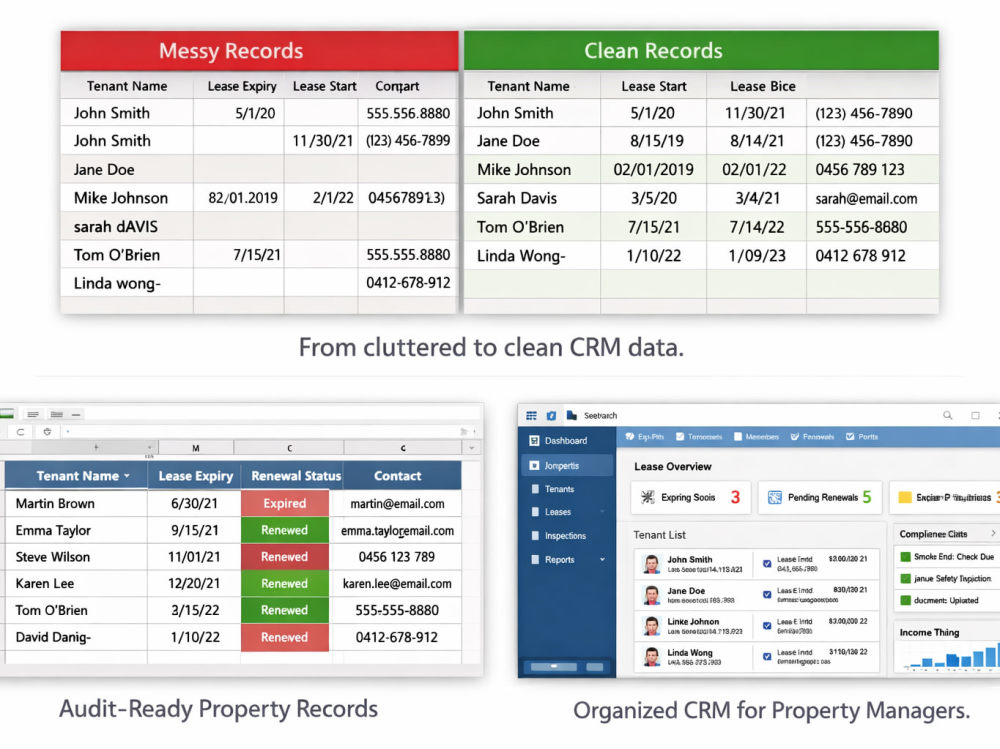Click '0412 678 912' in Clean Records table
The image size is (1000, 749).
860,256
